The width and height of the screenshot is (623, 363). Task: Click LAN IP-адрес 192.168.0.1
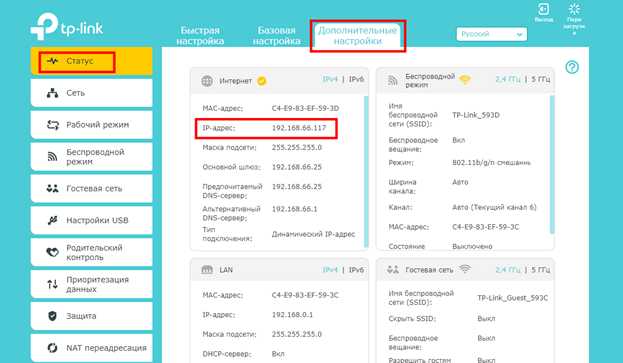(292, 315)
